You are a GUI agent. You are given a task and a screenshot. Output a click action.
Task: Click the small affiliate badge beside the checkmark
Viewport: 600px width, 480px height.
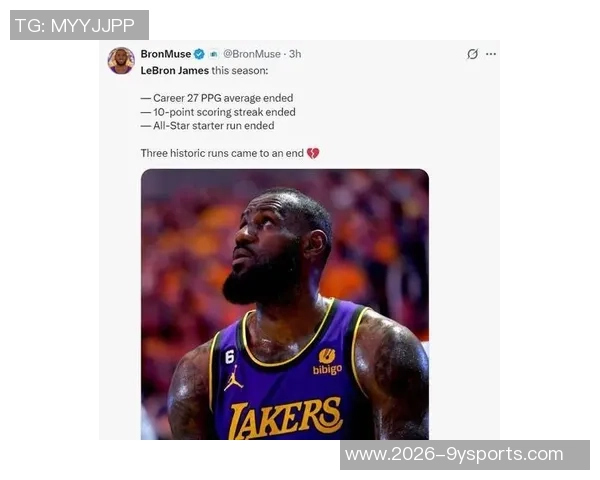214,54
